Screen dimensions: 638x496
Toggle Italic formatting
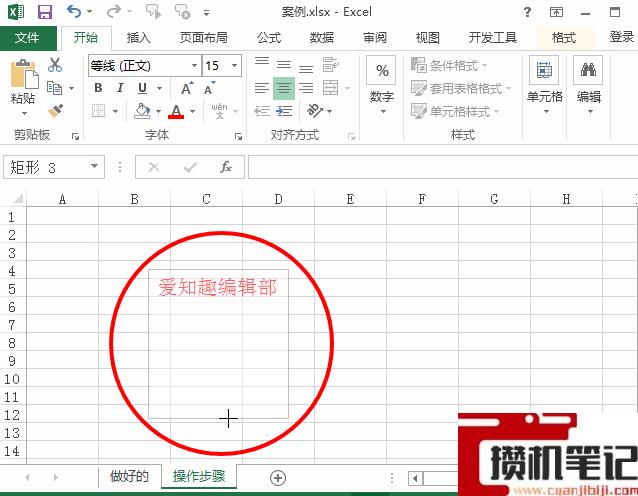tap(120, 88)
